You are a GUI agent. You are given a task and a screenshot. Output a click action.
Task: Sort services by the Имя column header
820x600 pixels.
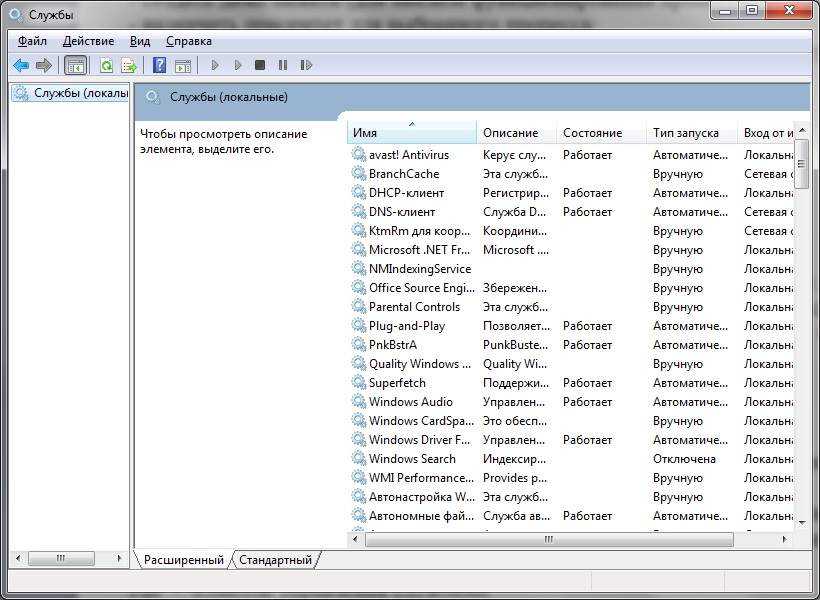(x=411, y=132)
